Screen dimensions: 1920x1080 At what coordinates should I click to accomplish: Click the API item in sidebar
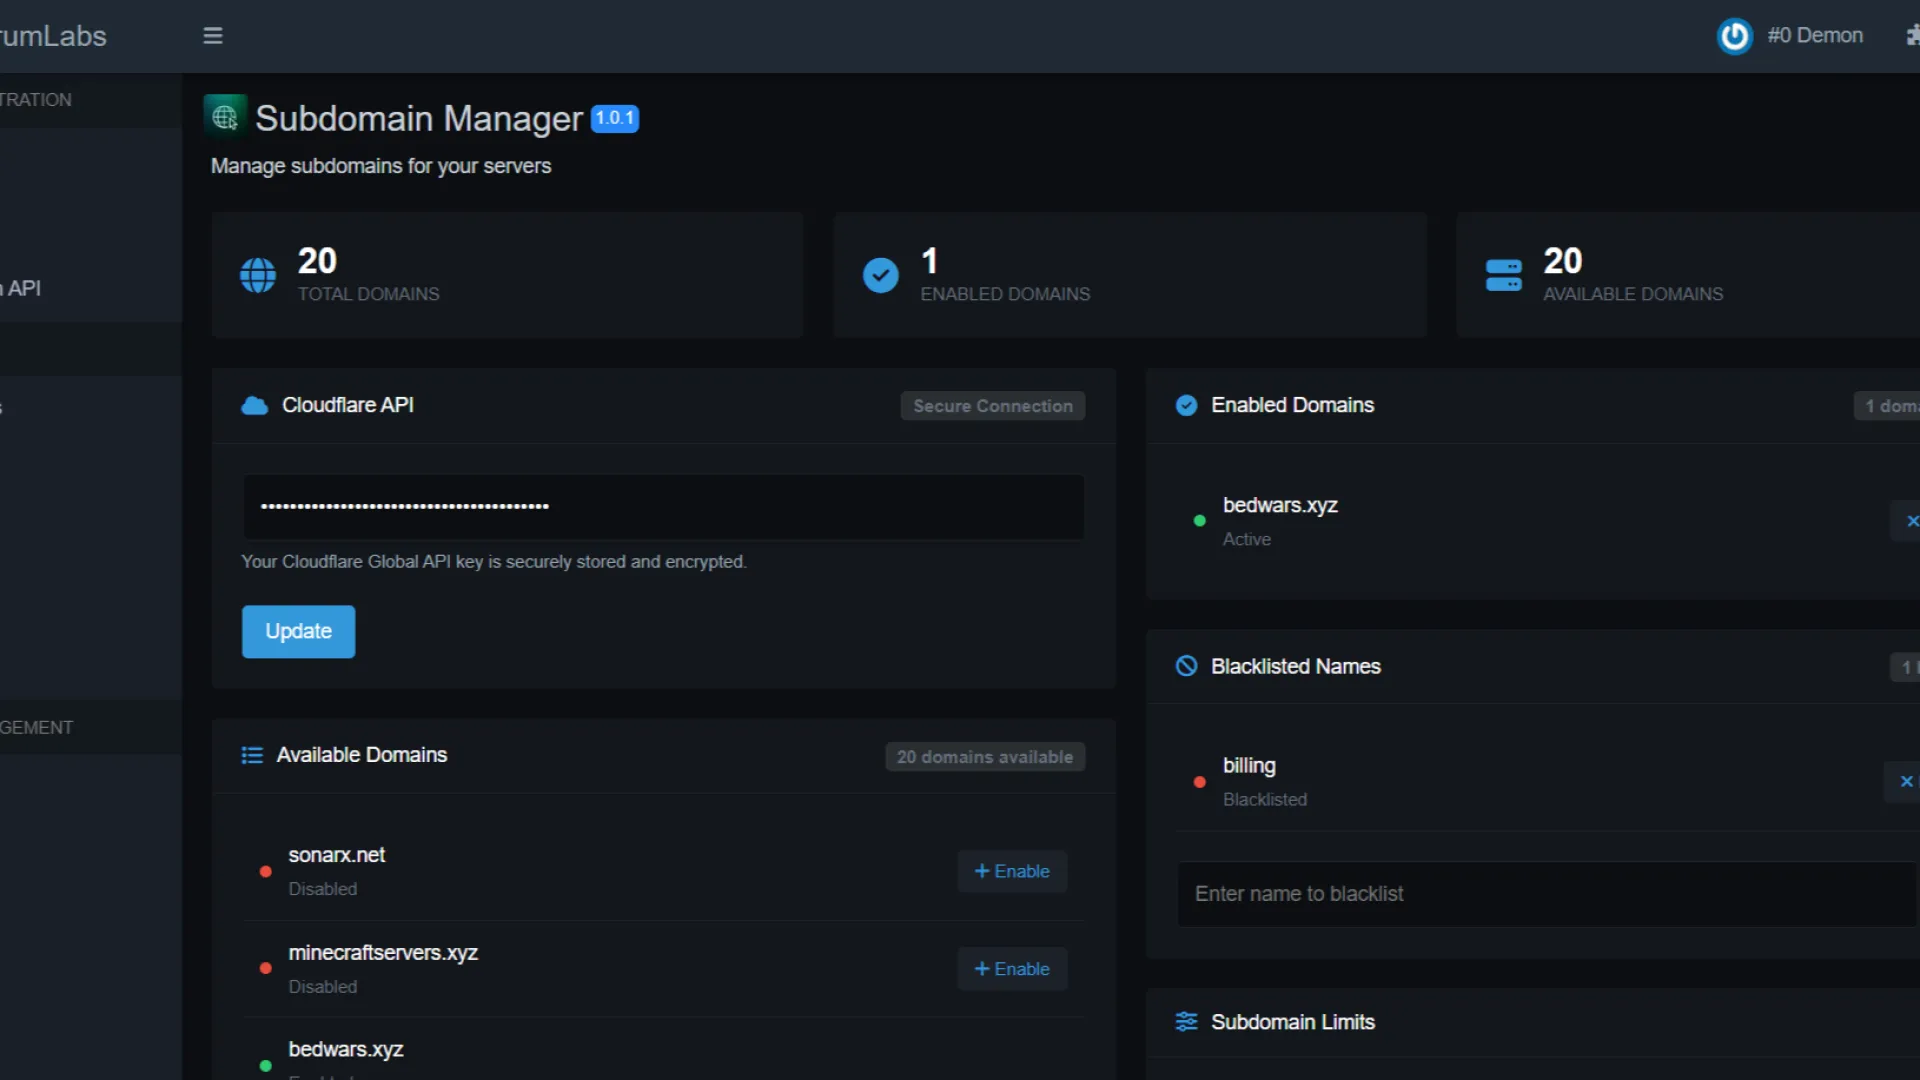tap(24, 288)
